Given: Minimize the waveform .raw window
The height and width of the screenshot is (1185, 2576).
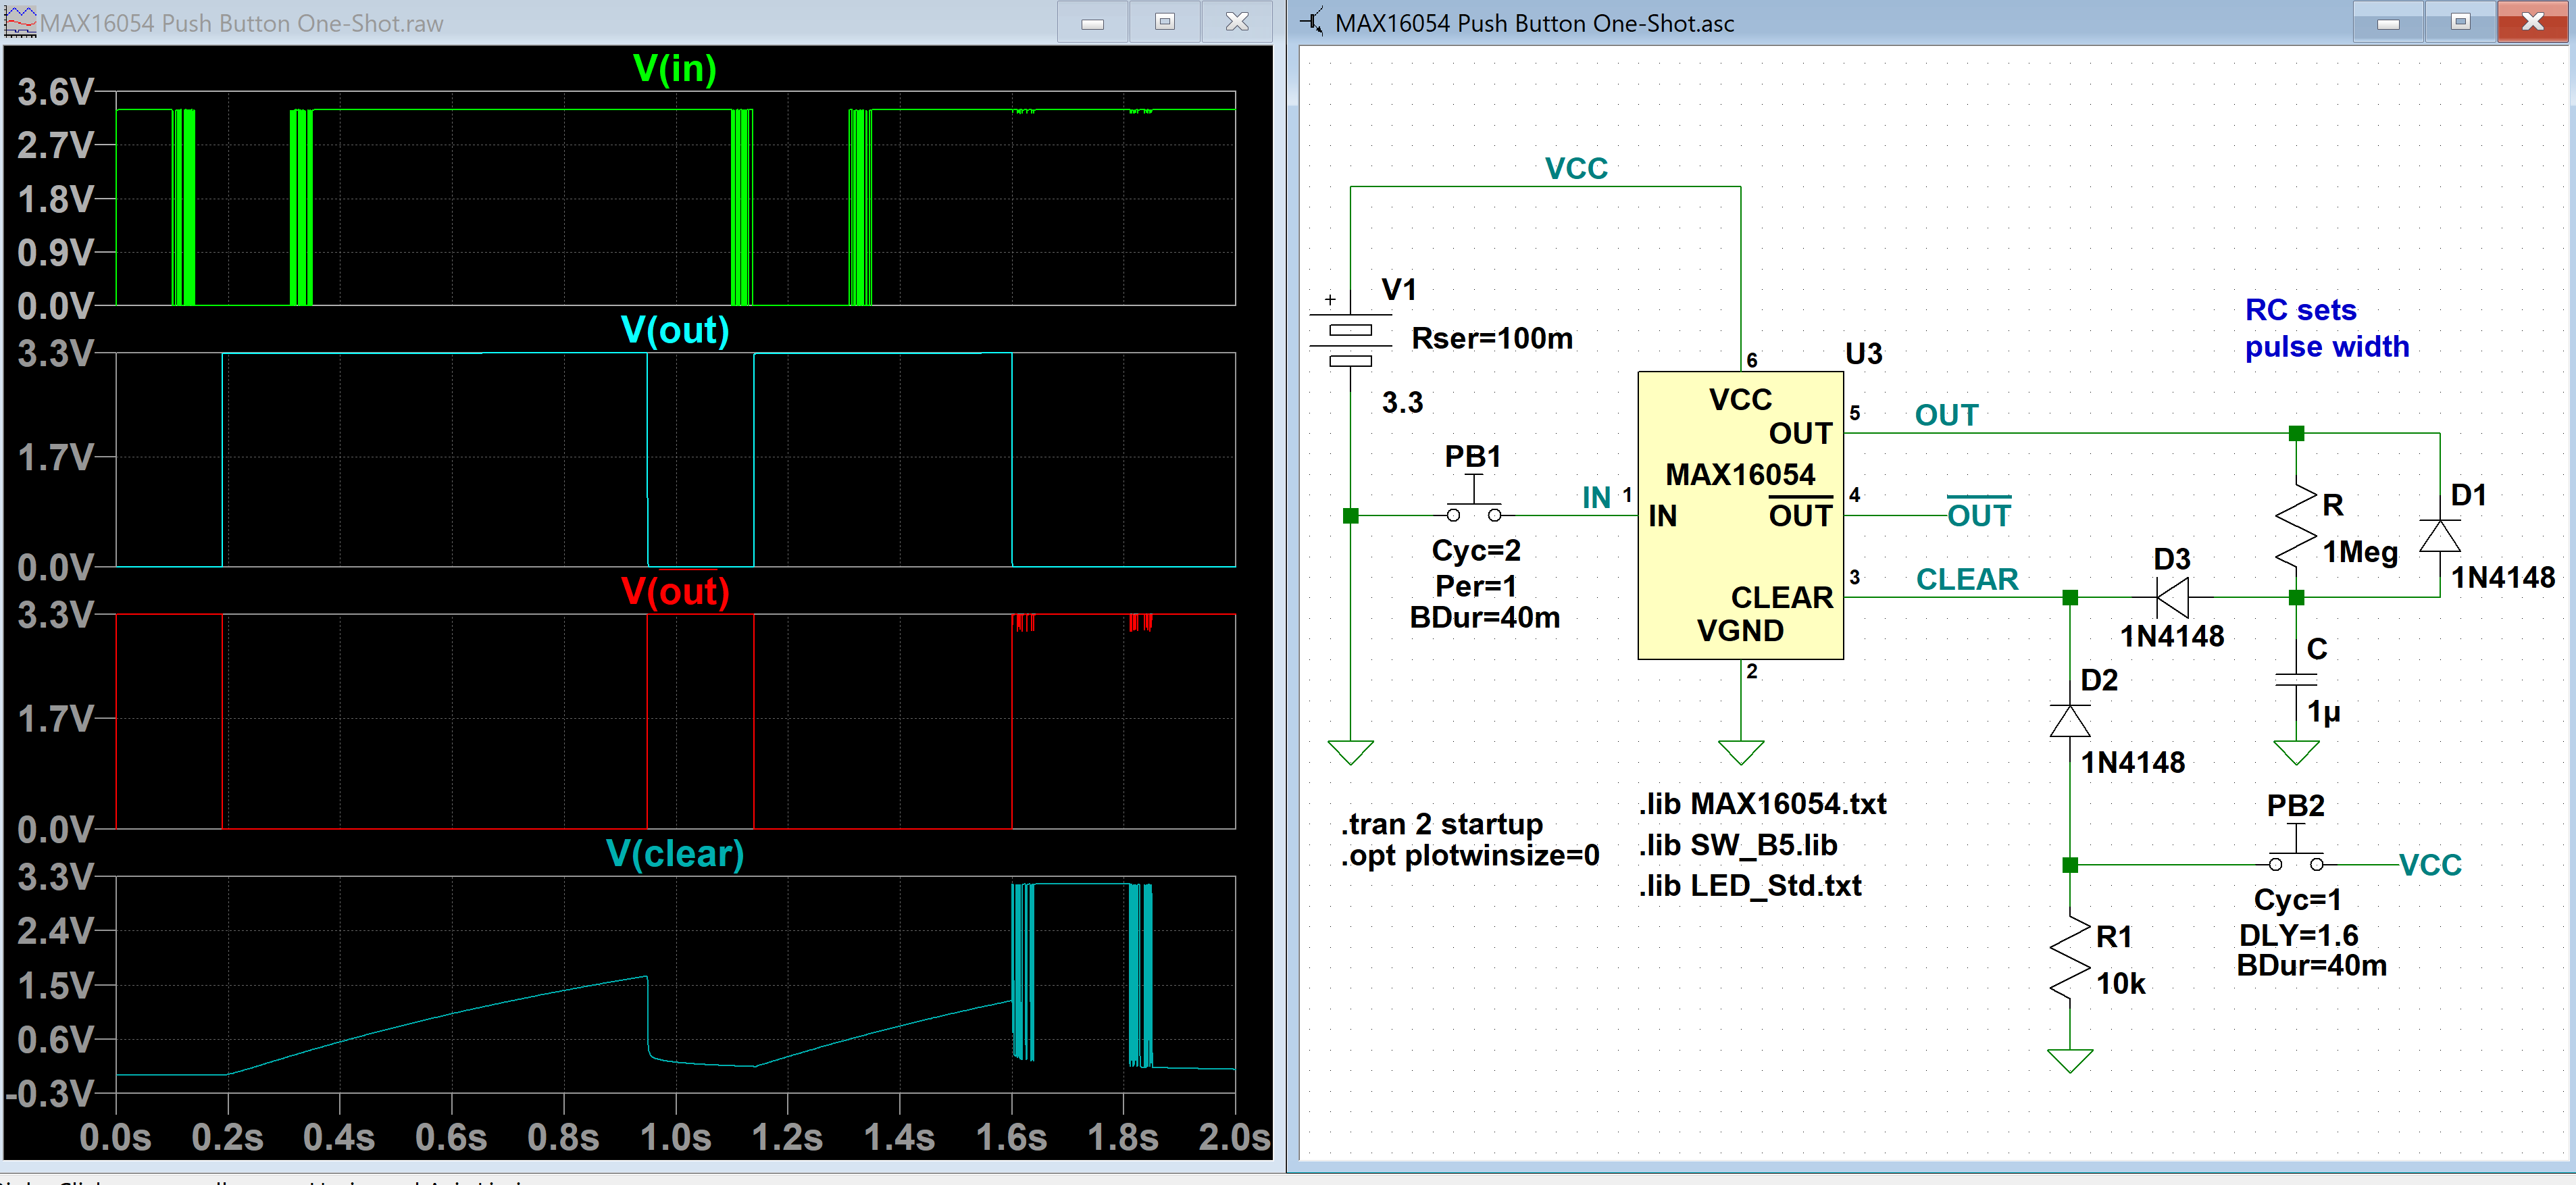Looking at the screenshot, I should (1092, 21).
